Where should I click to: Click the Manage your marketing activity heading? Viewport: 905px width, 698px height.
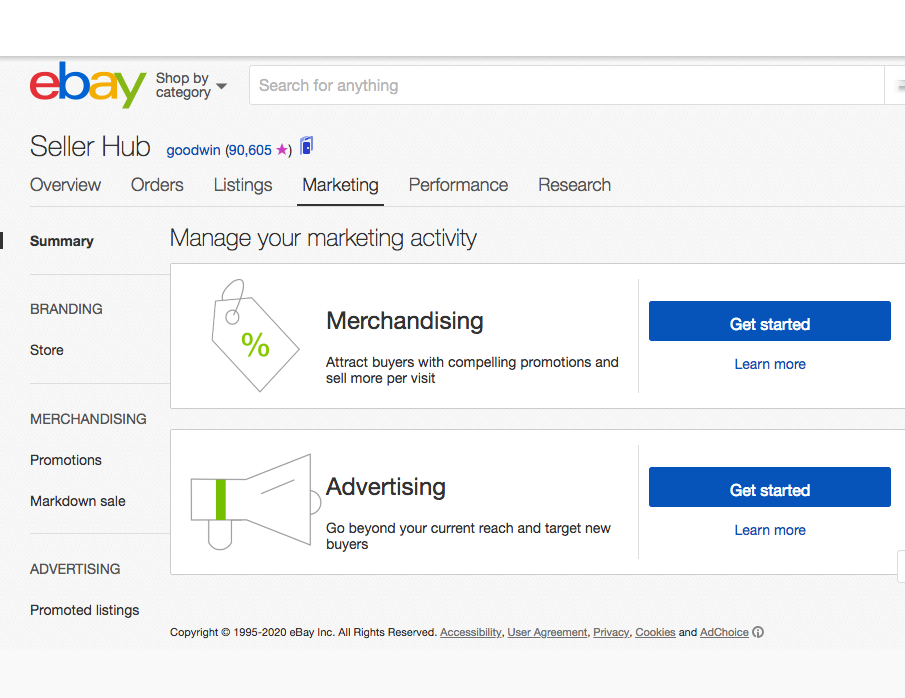click(x=323, y=238)
